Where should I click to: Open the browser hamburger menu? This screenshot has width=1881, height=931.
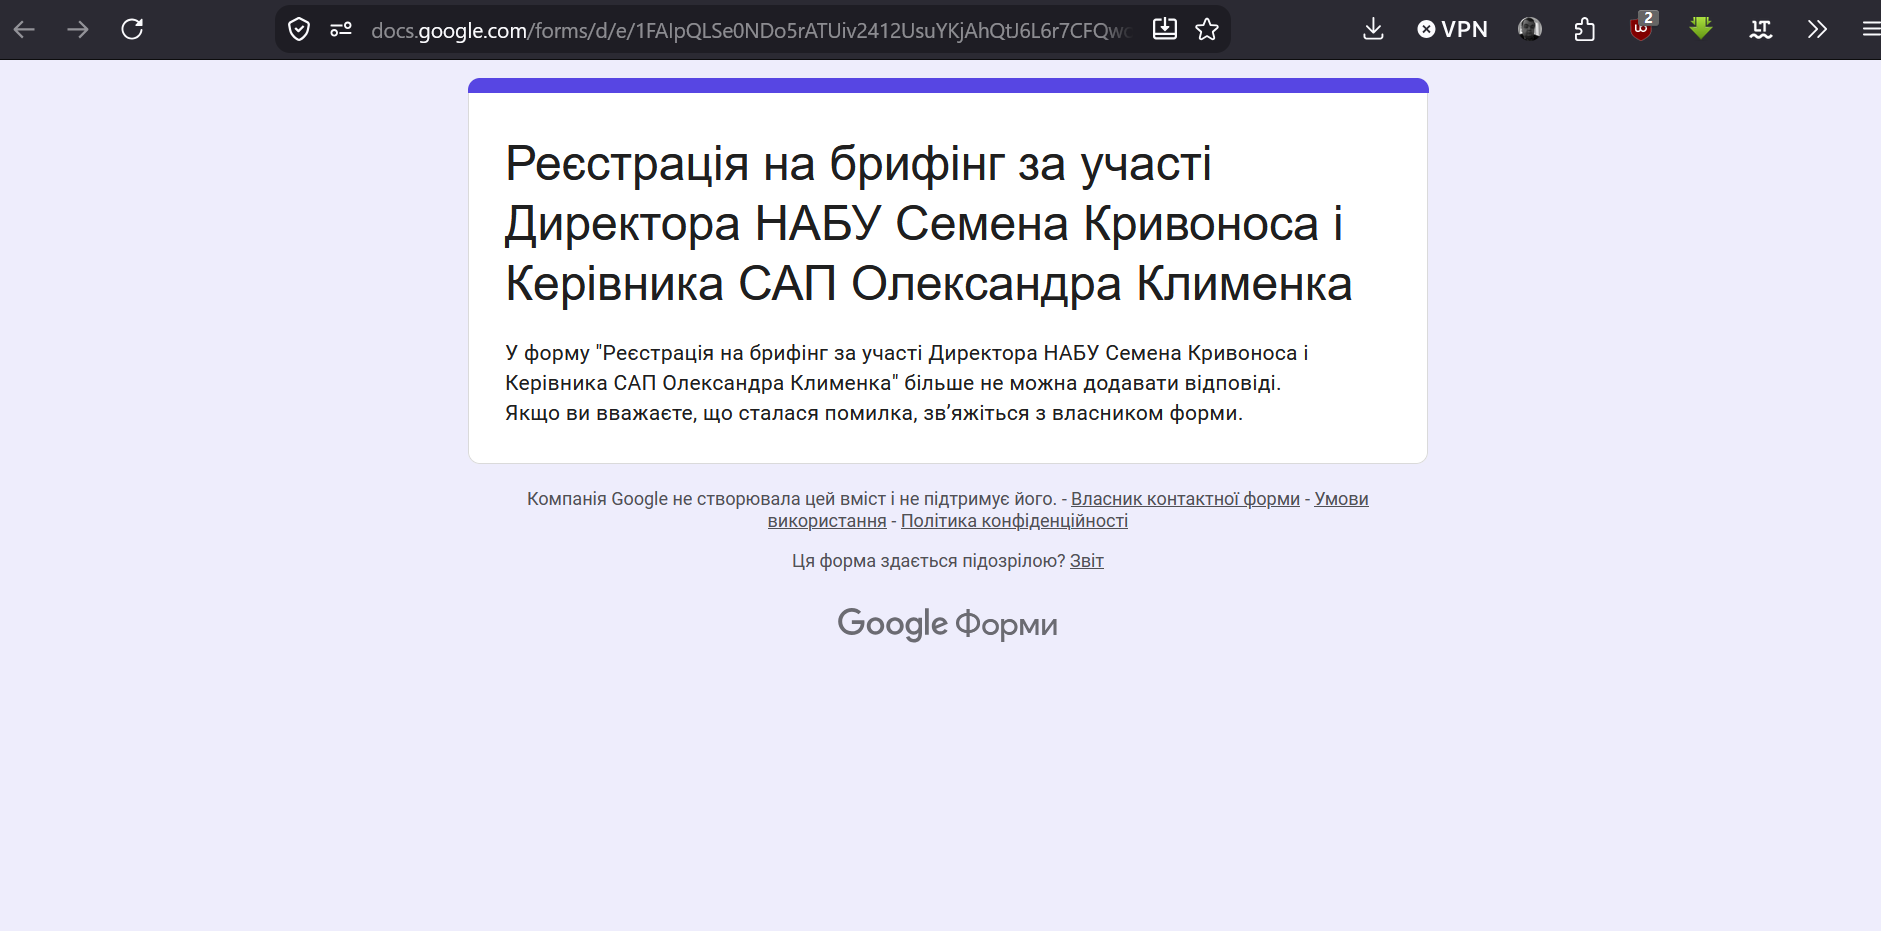(x=1870, y=29)
